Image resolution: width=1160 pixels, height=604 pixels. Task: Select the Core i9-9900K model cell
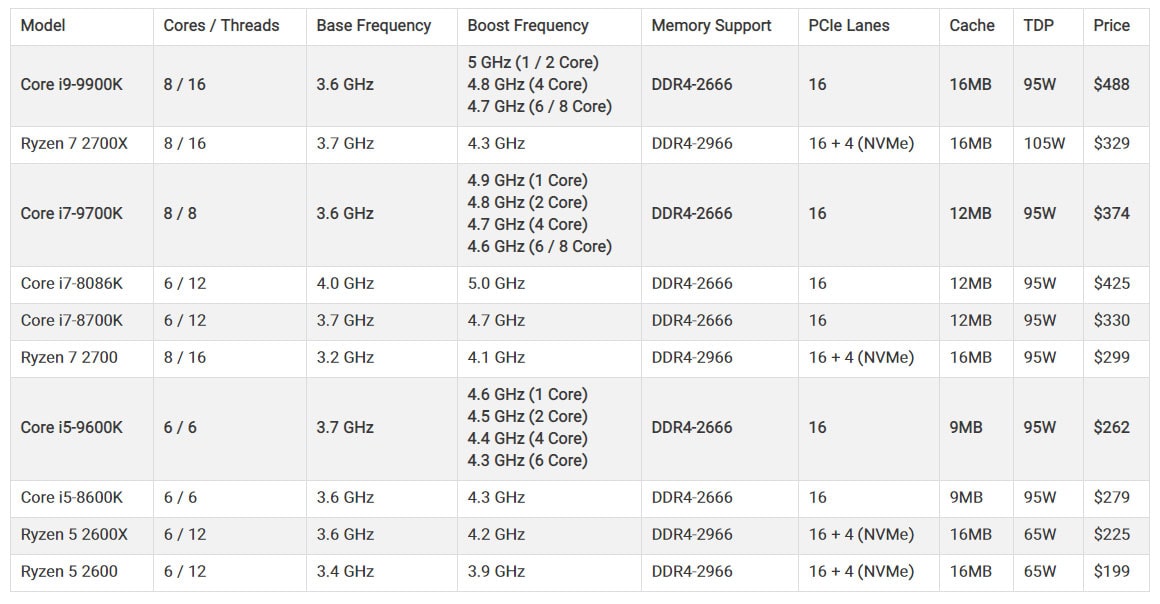[x=72, y=84]
